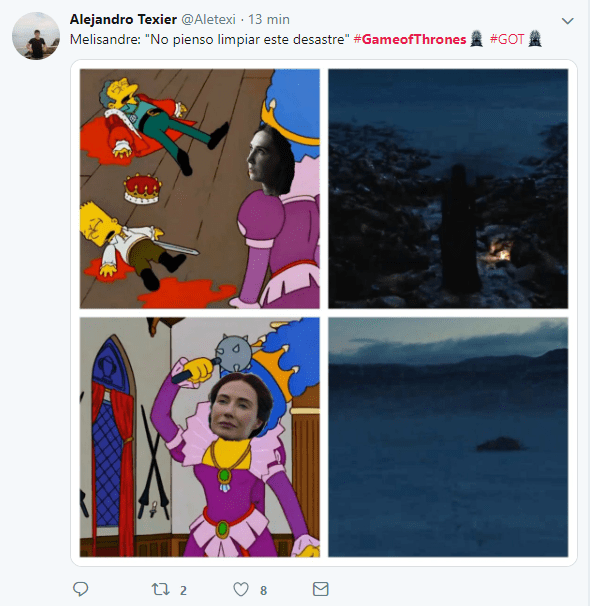Open the #GOT hashtag link
Viewport: 590px width, 606px height.
tap(507, 39)
